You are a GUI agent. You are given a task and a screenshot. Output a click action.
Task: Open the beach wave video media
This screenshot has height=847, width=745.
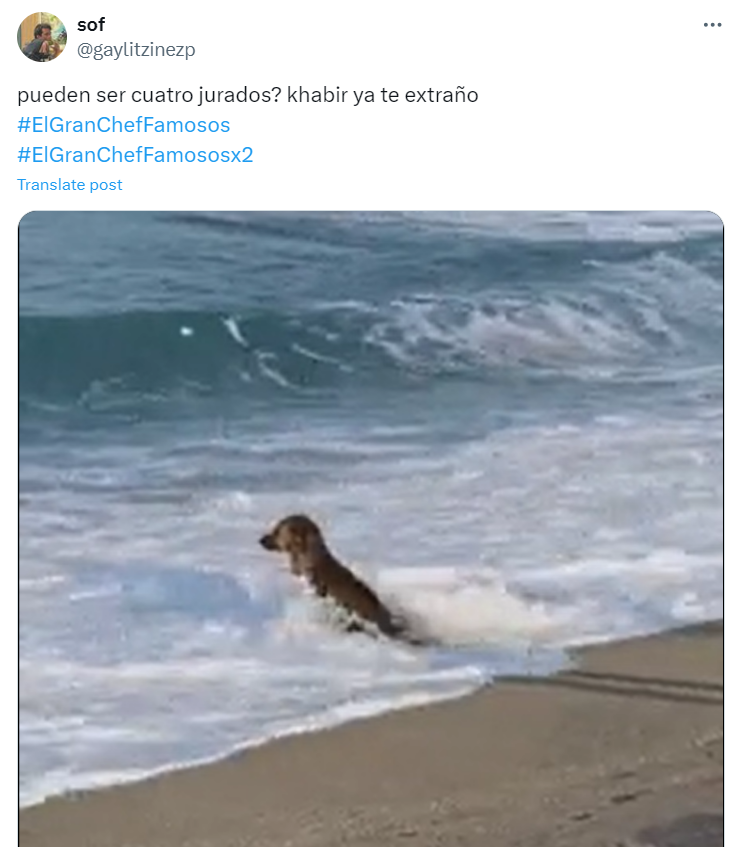coord(371,529)
